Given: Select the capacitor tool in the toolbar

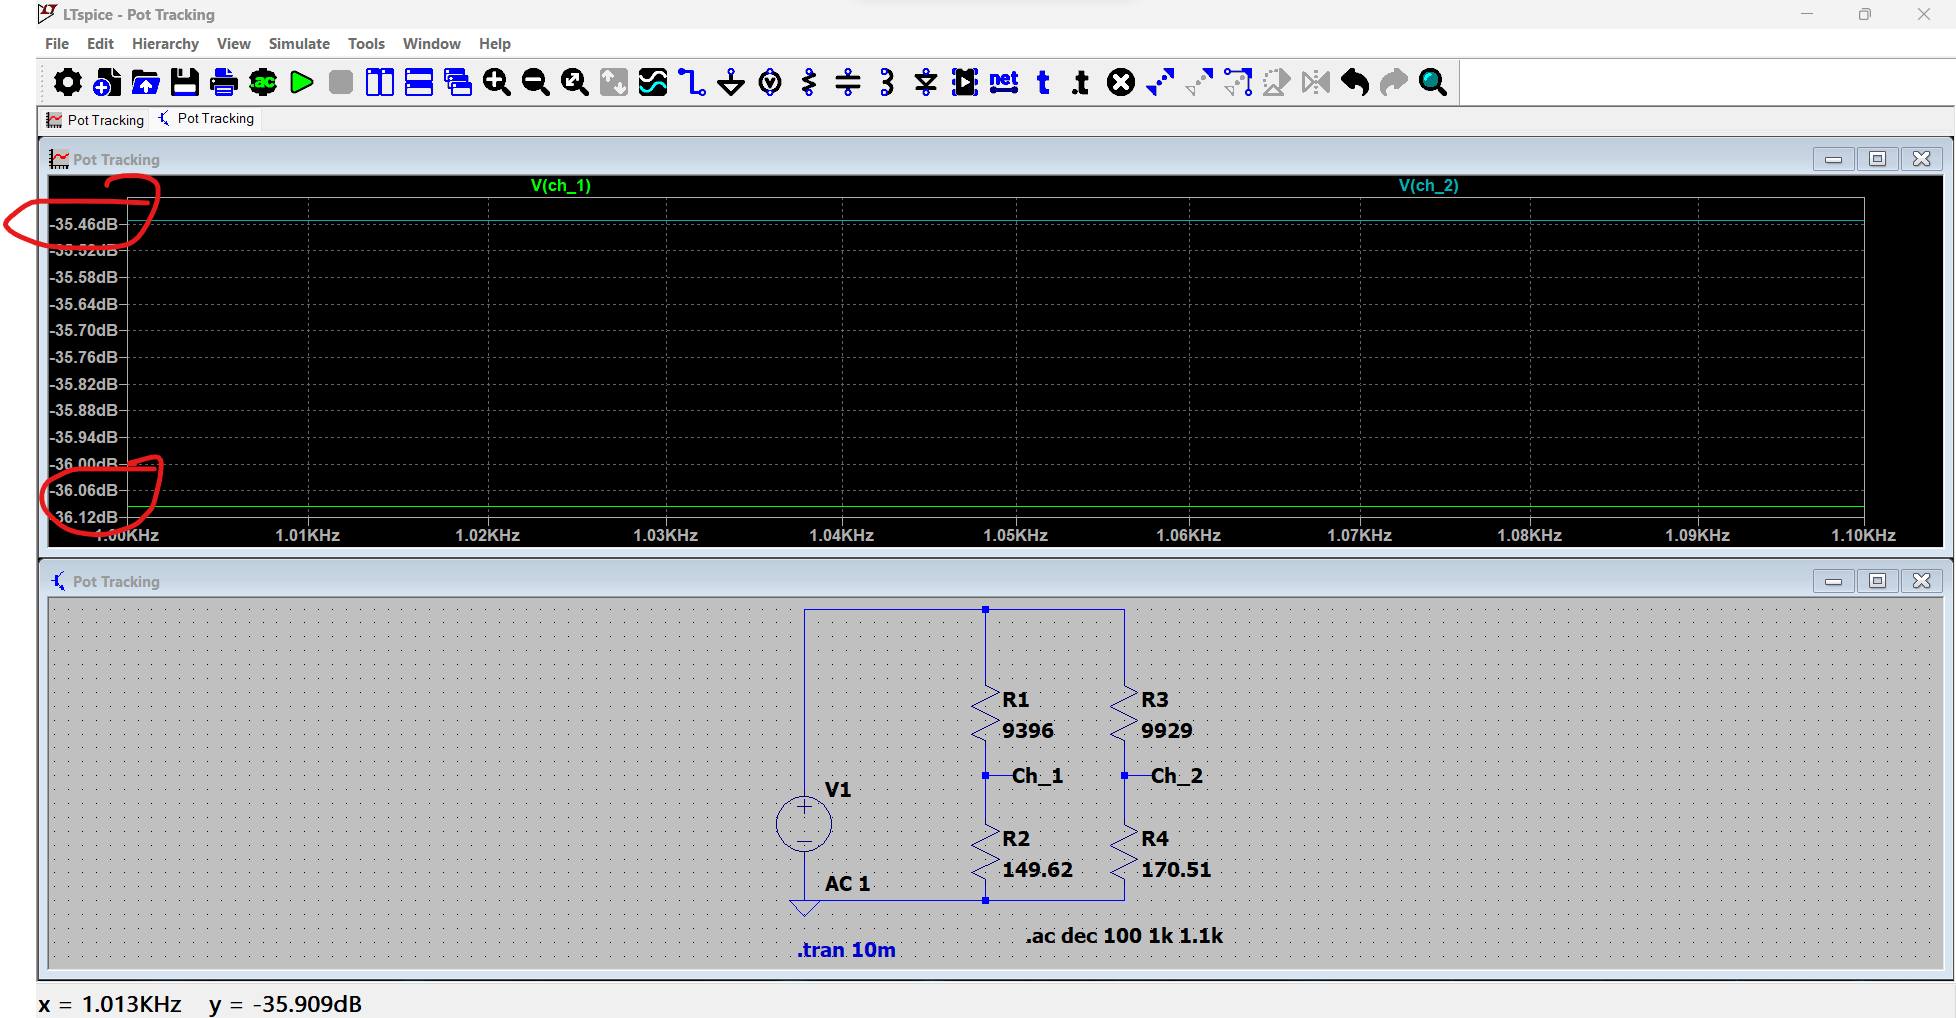Looking at the screenshot, I should pos(848,82).
